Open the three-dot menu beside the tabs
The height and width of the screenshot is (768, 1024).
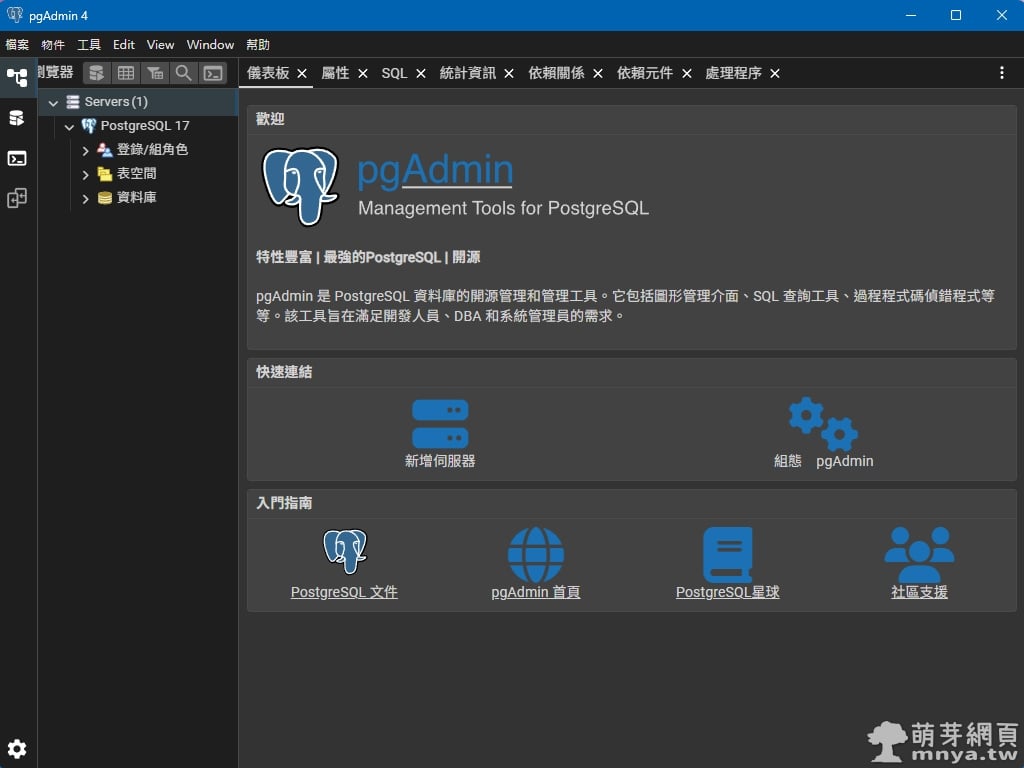coord(1002,73)
